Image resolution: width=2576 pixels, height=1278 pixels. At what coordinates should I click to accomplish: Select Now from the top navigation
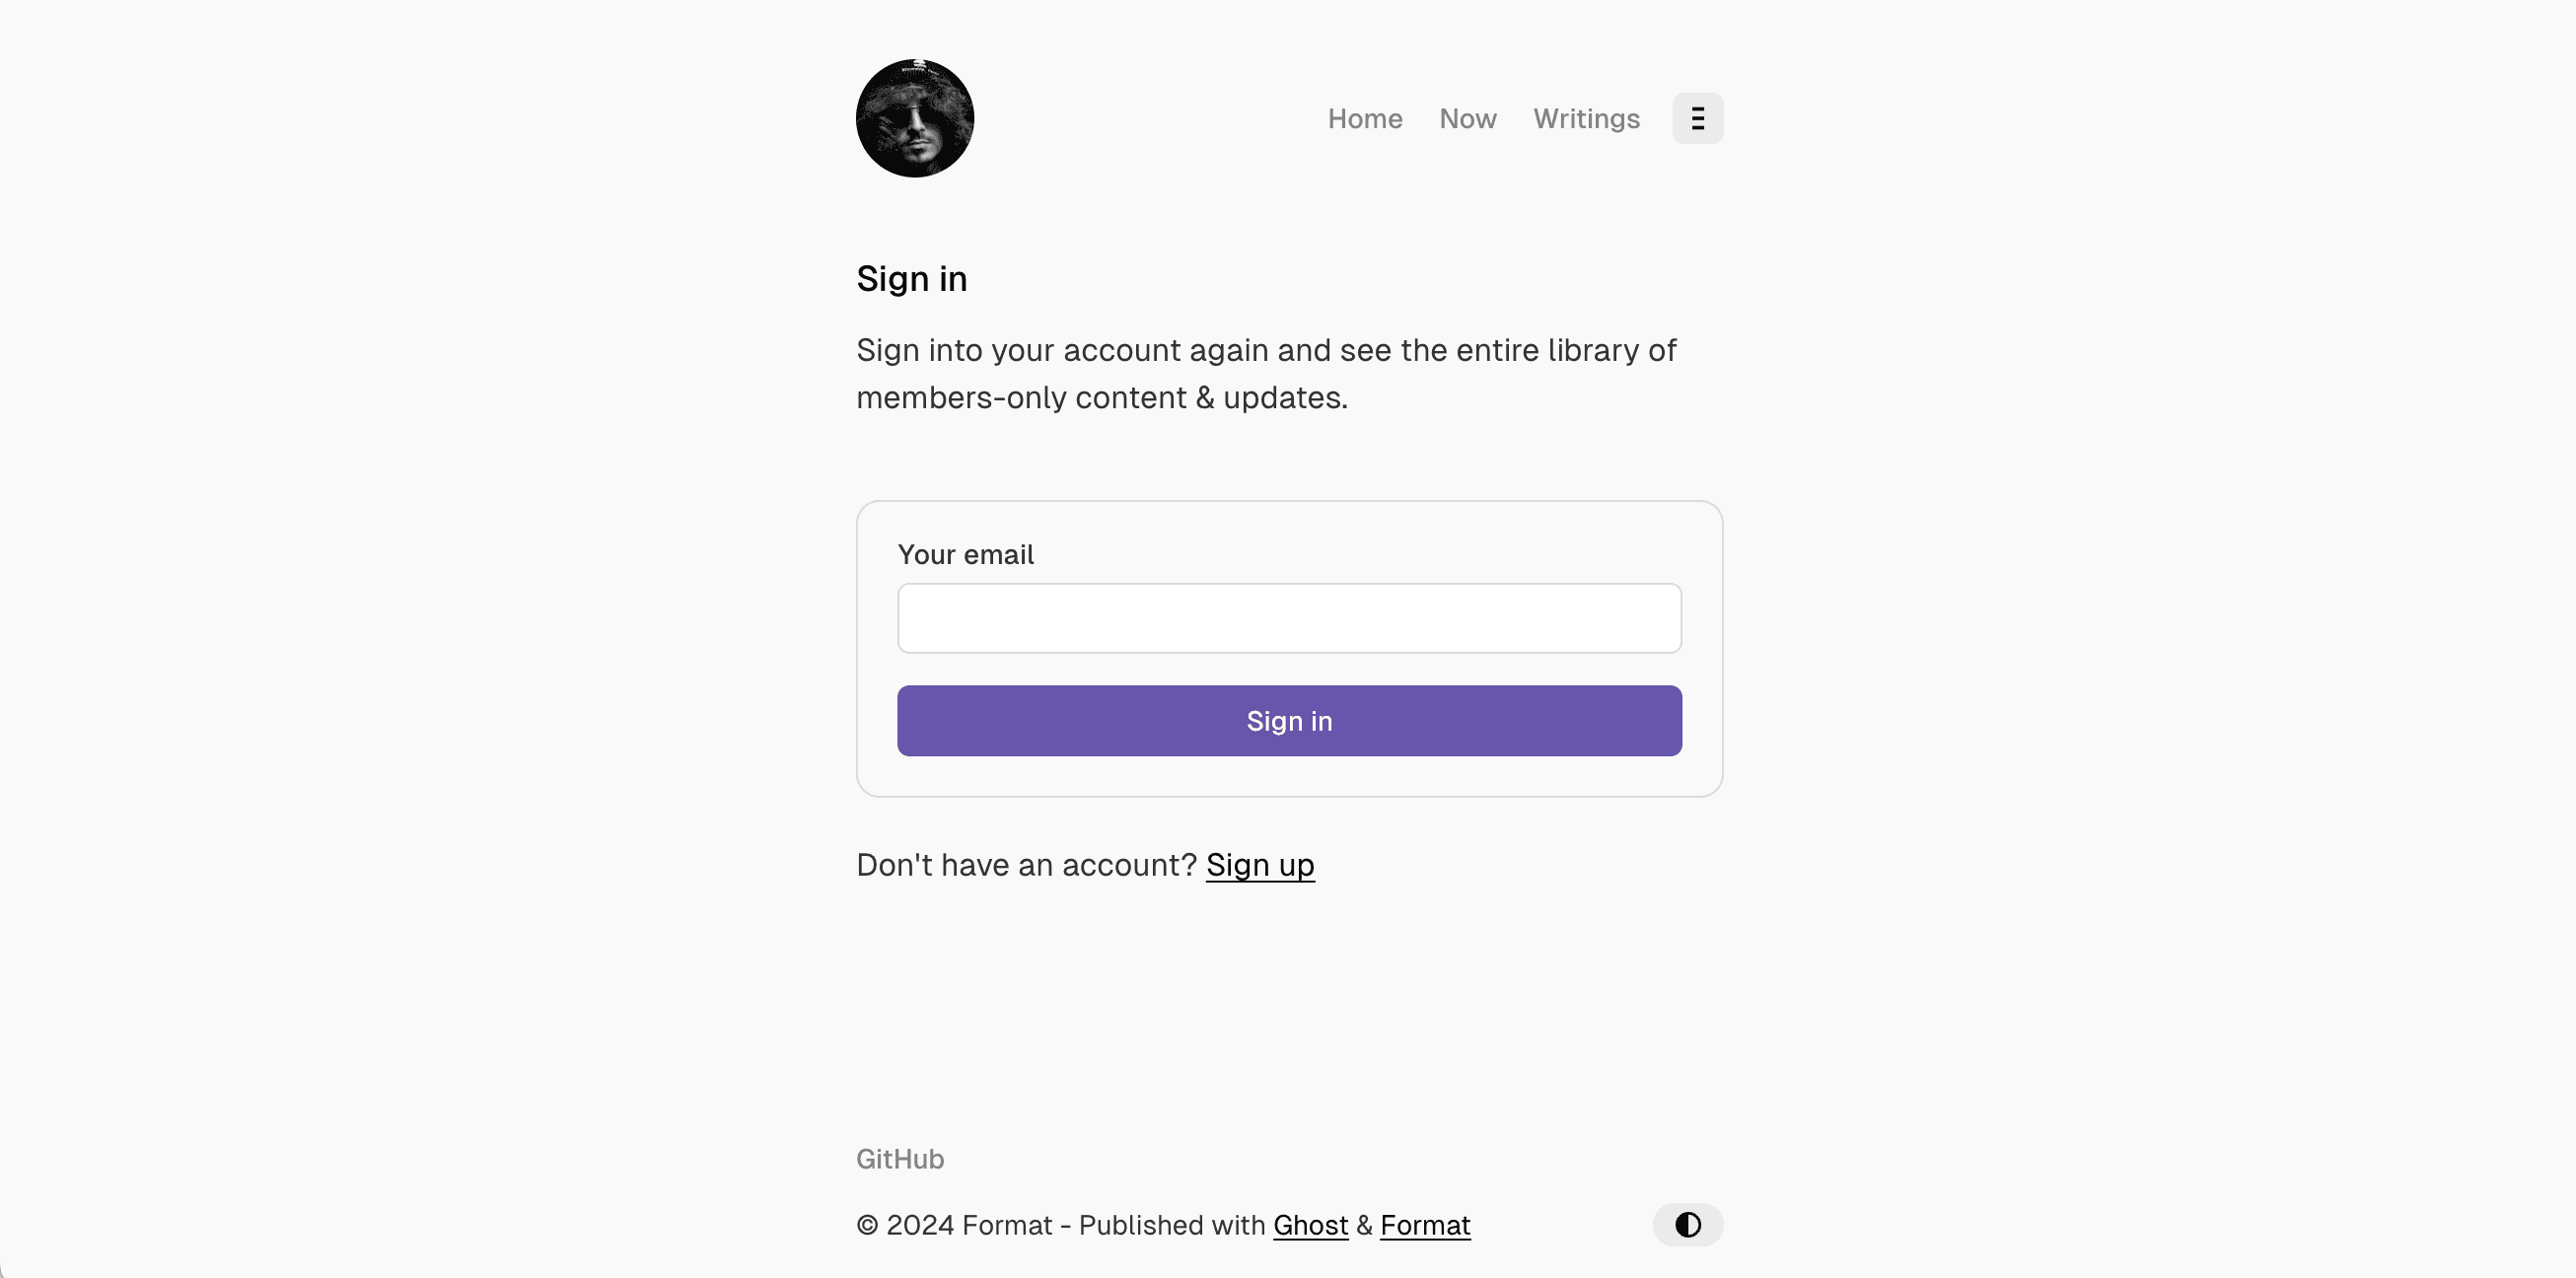[x=1467, y=118]
